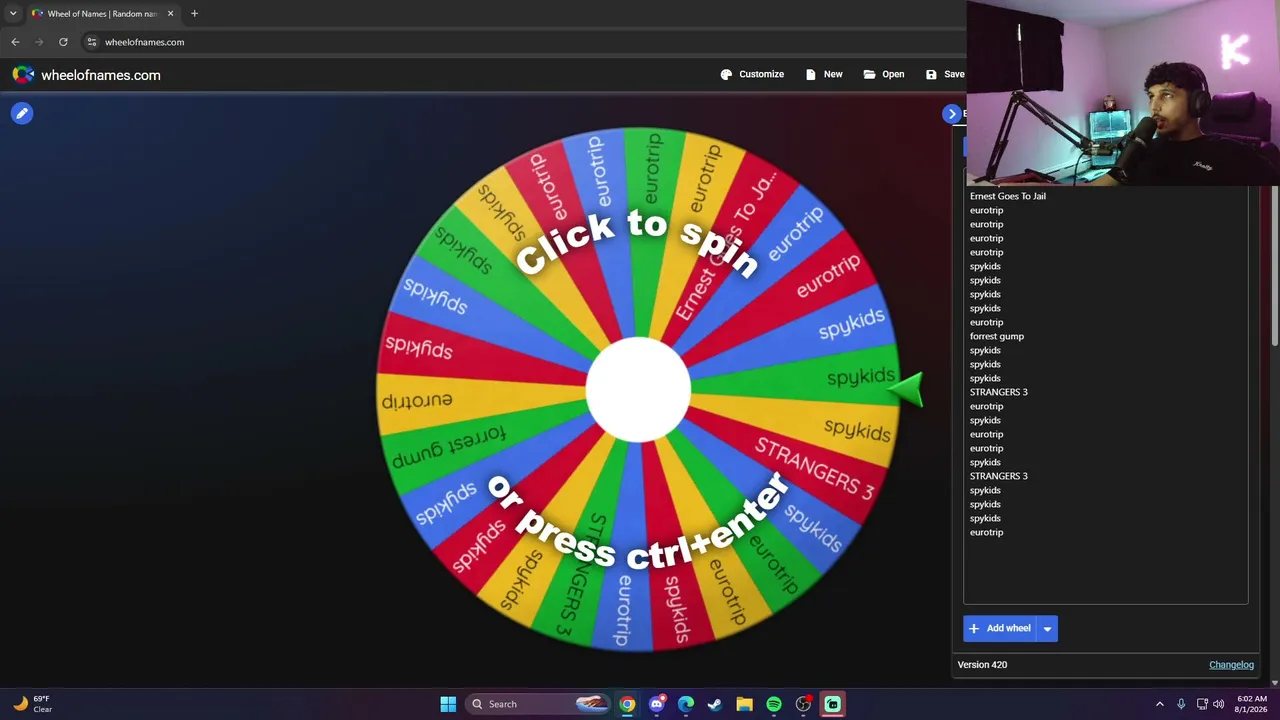The height and width of the screenshot is (720, 1280).
Task: Collapse the entries panel with blue arrow
Action: [952, 114]
